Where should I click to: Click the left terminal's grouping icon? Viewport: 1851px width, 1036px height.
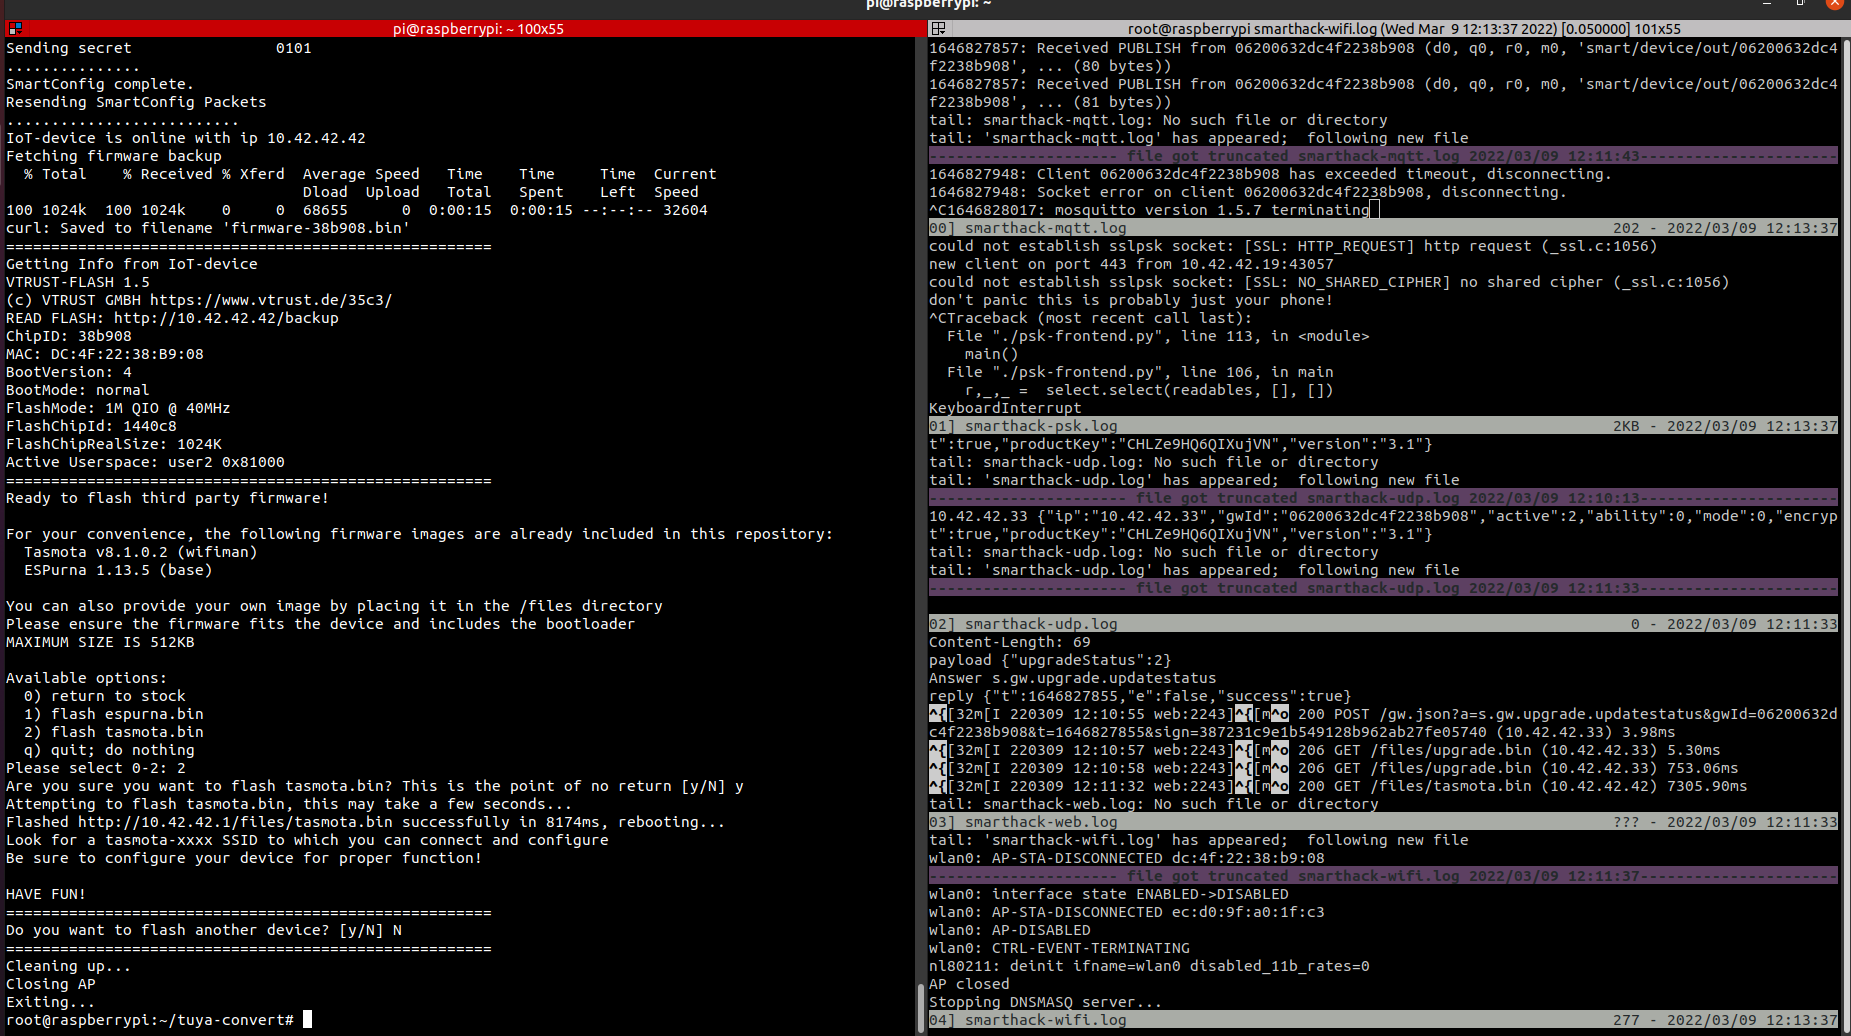tap(15, 29)
